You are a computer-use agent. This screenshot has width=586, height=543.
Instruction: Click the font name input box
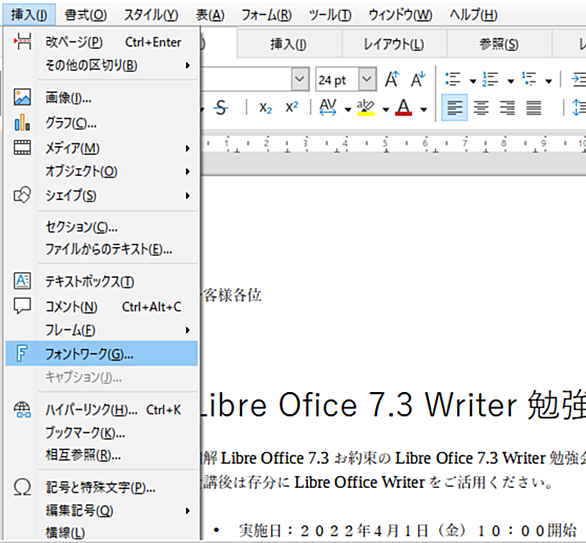coord(246,79)
